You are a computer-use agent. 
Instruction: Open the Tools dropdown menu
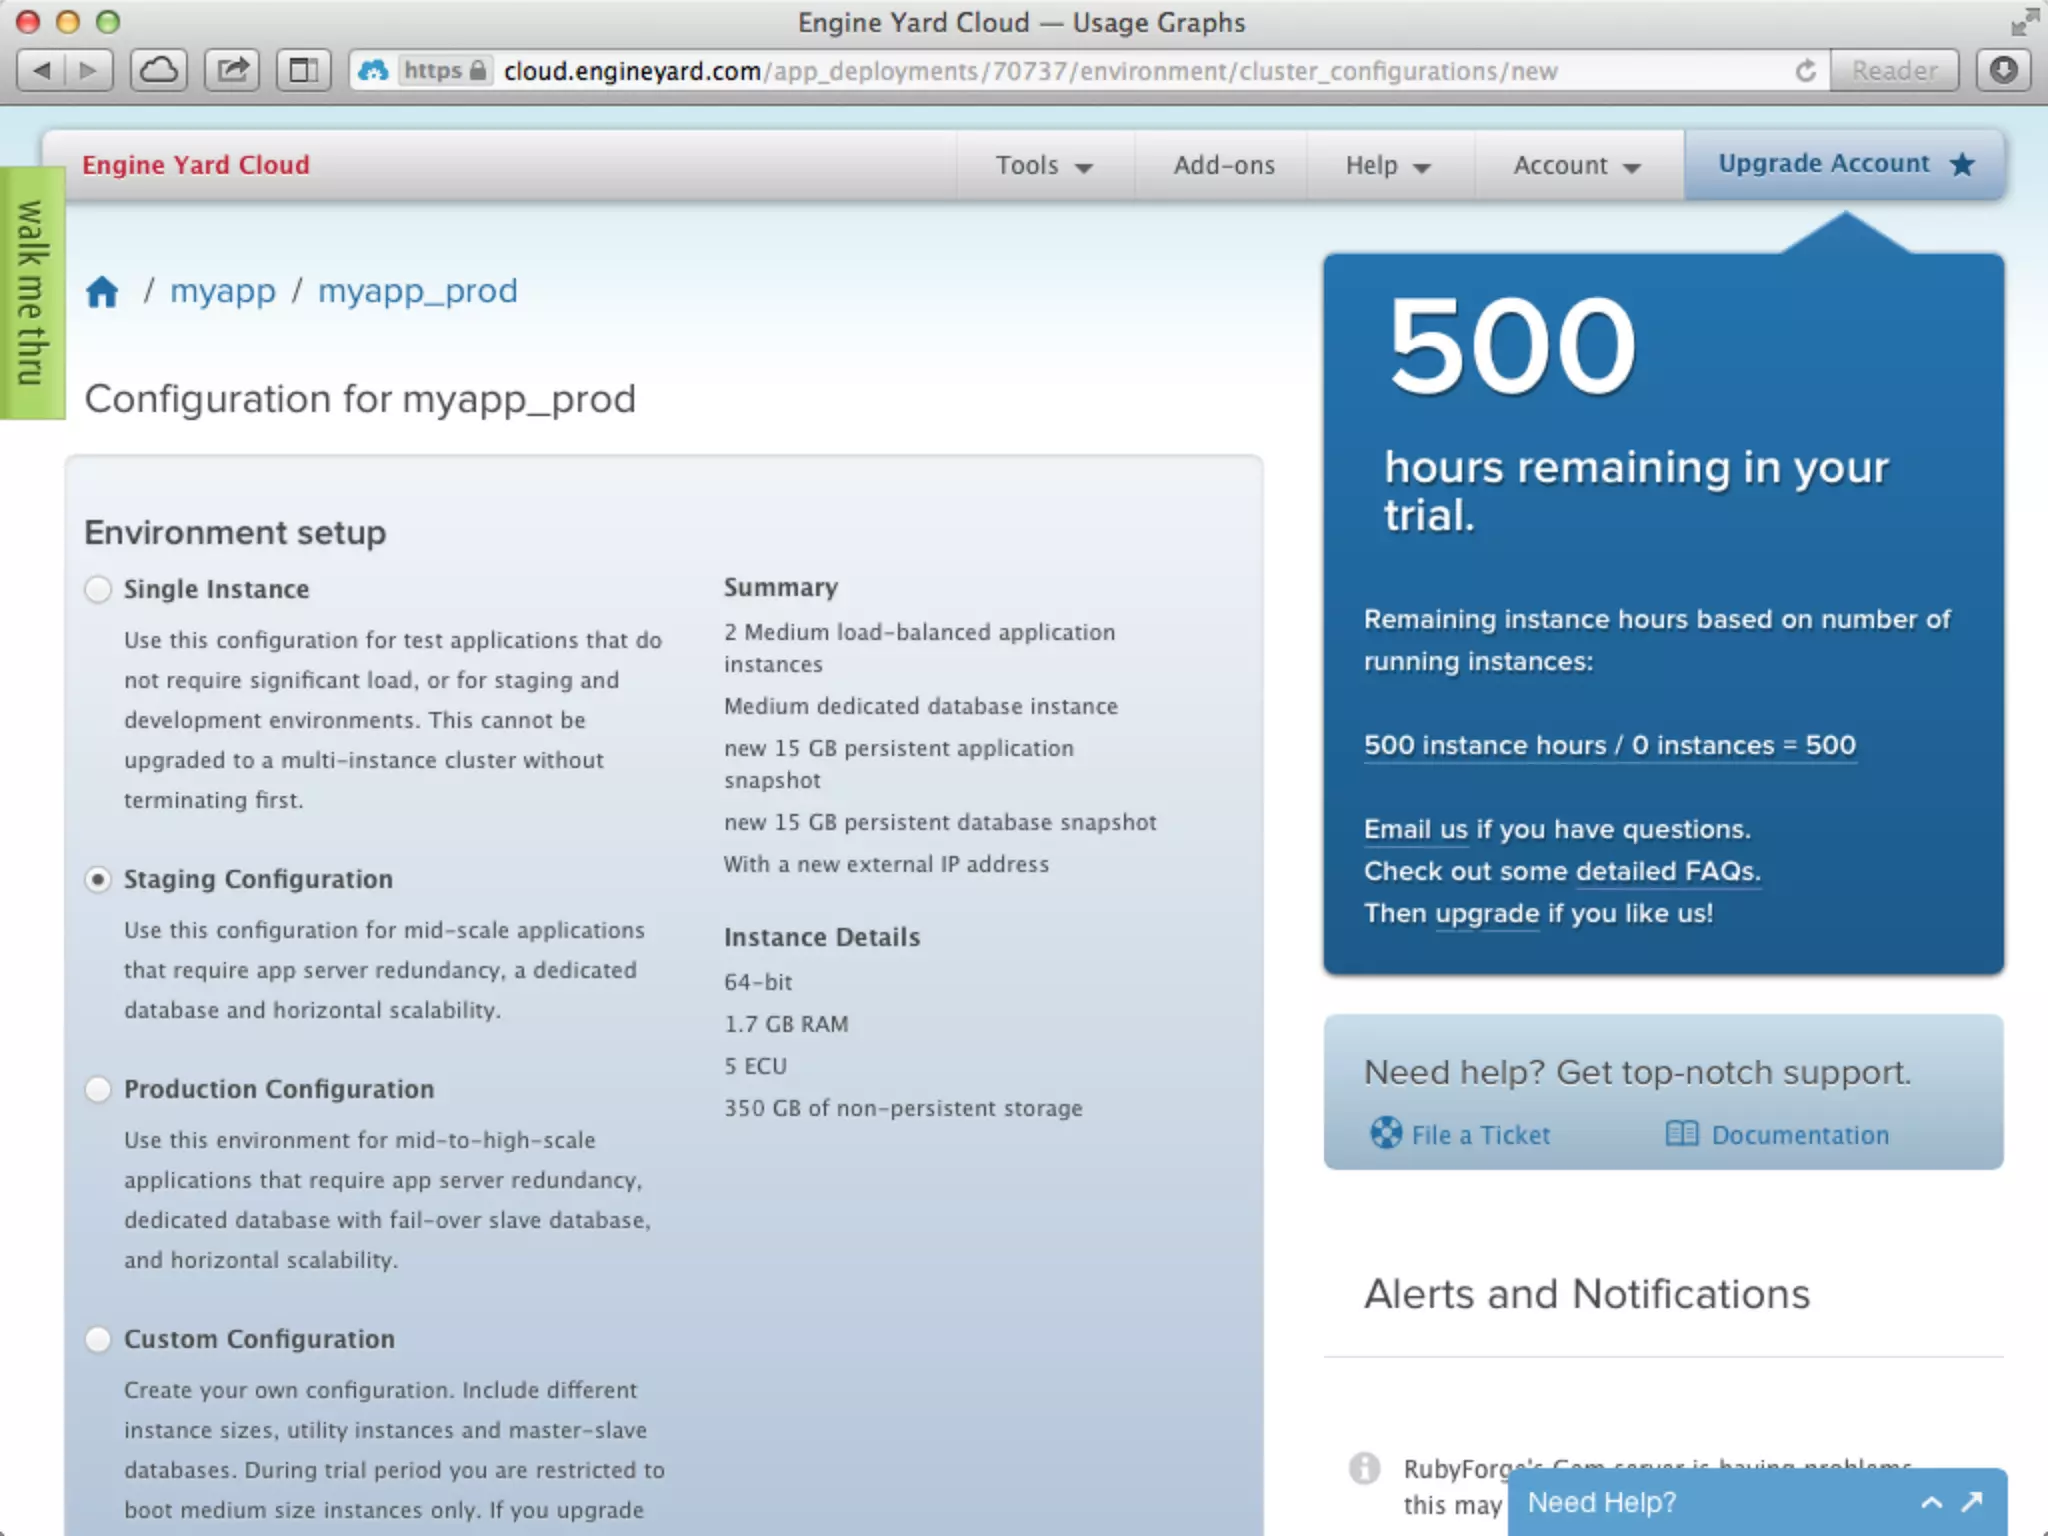pyautogui.click(x=1043, y=166)
